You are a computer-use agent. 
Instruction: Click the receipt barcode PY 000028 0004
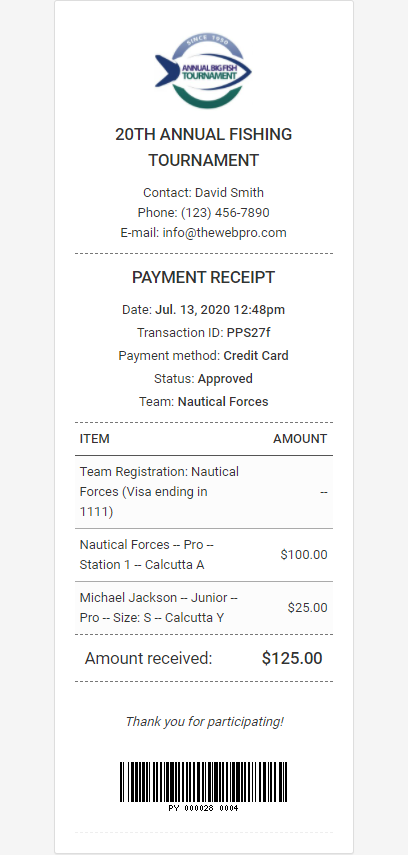pyautogui.click(x=203, y=786)
